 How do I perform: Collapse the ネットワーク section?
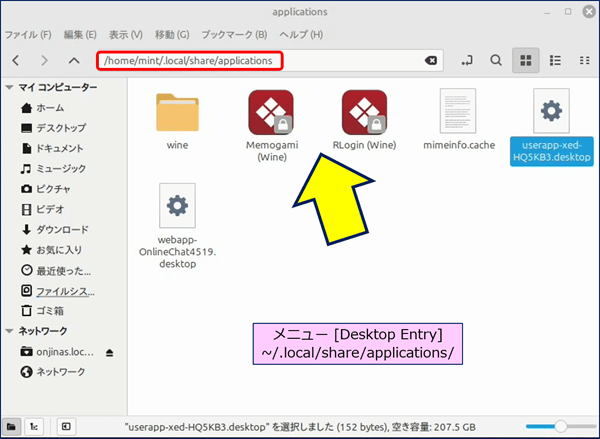[10, 331]
